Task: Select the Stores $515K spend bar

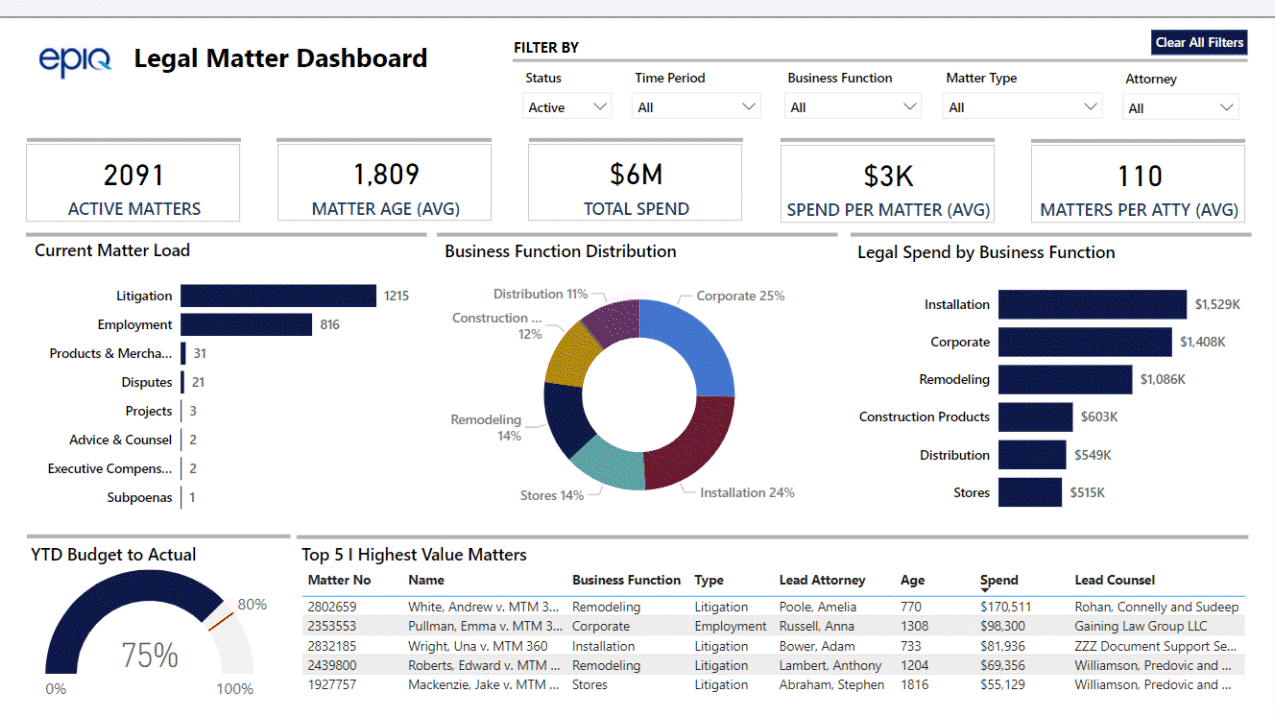Action: pos(1030,493)
